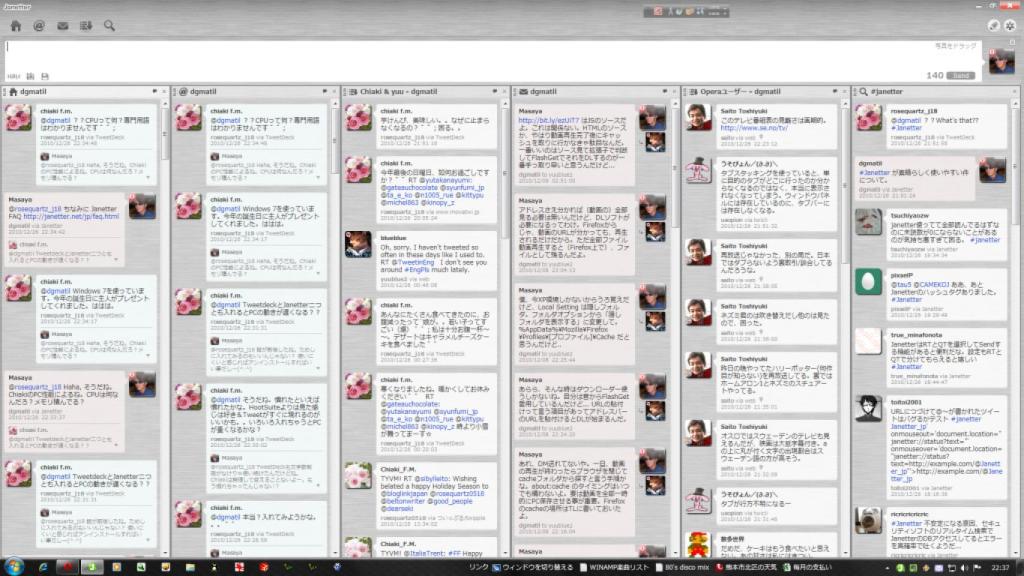Open Mentions with the @ toolbar icon

39,25
